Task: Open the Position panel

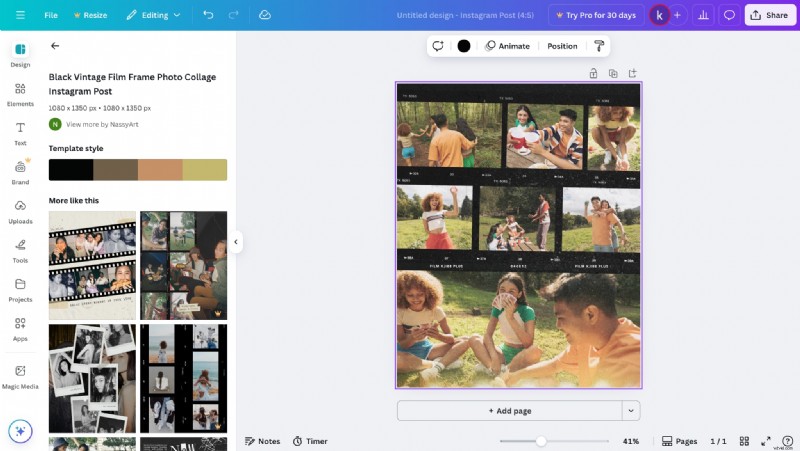Action: pos(562,46)
